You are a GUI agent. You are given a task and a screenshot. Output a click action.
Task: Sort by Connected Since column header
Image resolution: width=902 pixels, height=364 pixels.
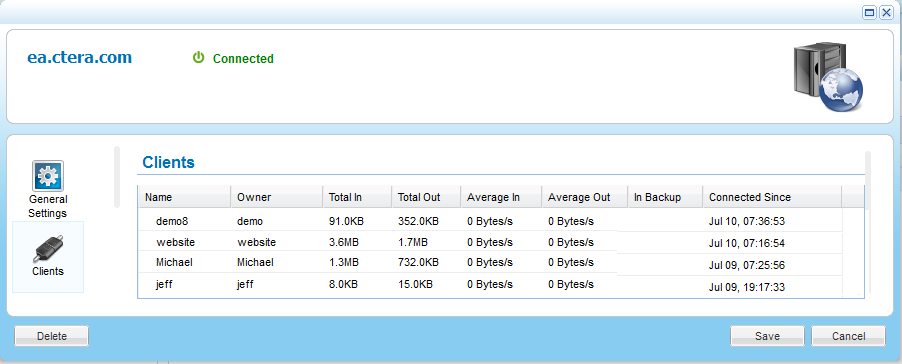(772, 197)
